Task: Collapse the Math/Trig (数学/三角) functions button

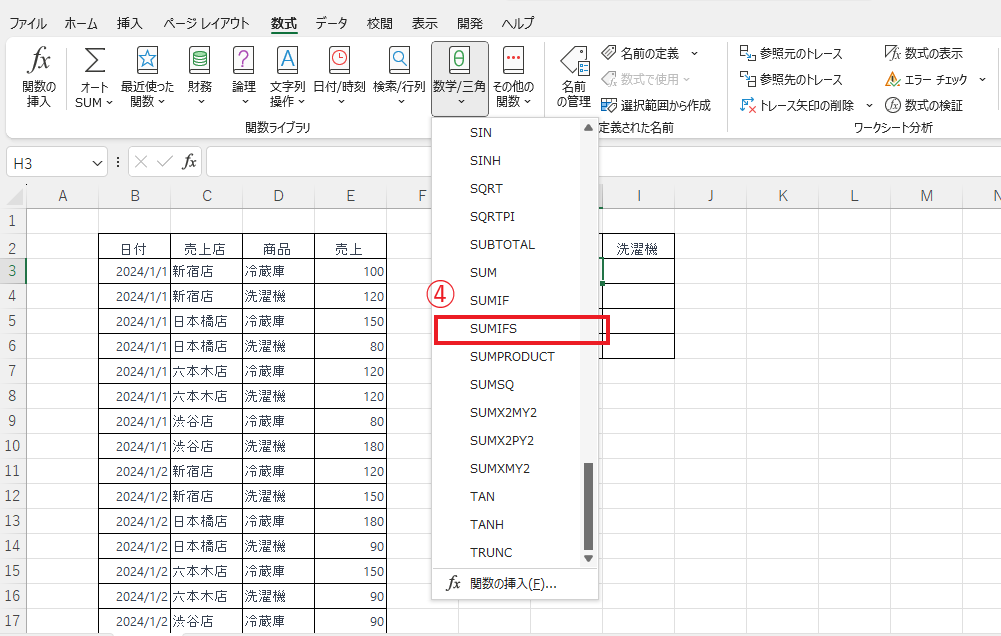Action: 460,79
